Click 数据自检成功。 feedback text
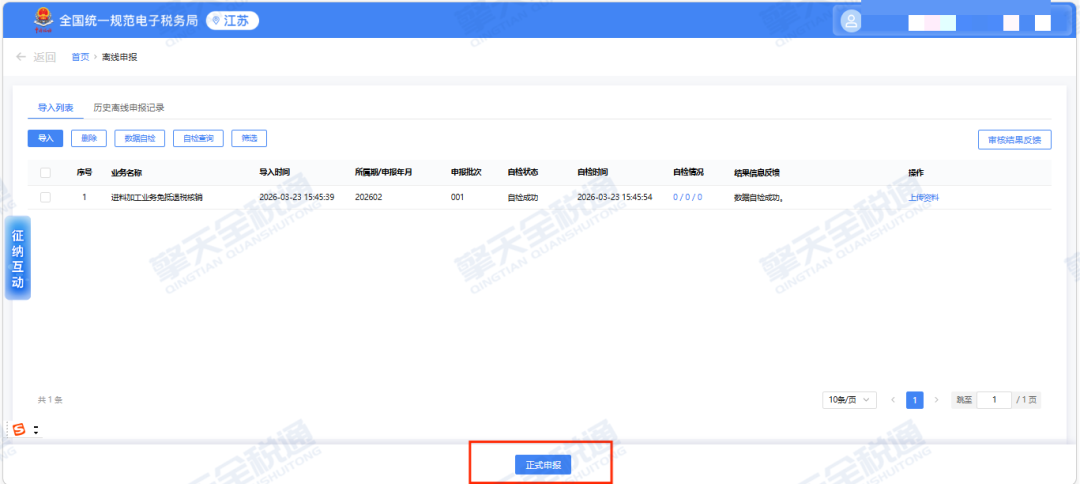This screenshot has height=484, width=1080. point(759,197)
